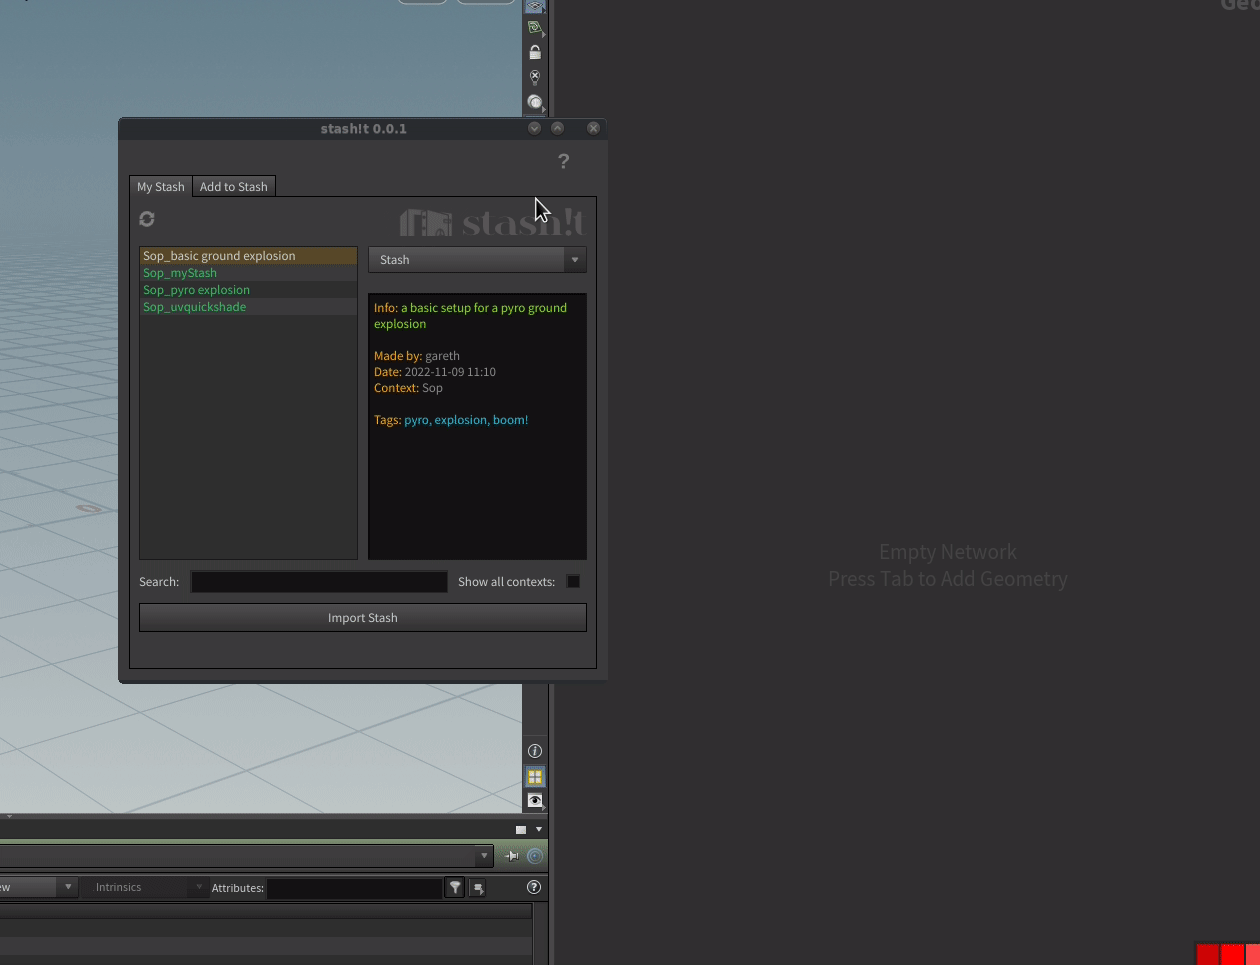
Task: Enable the Show all contexts checkbox
Action: (573, 581)
